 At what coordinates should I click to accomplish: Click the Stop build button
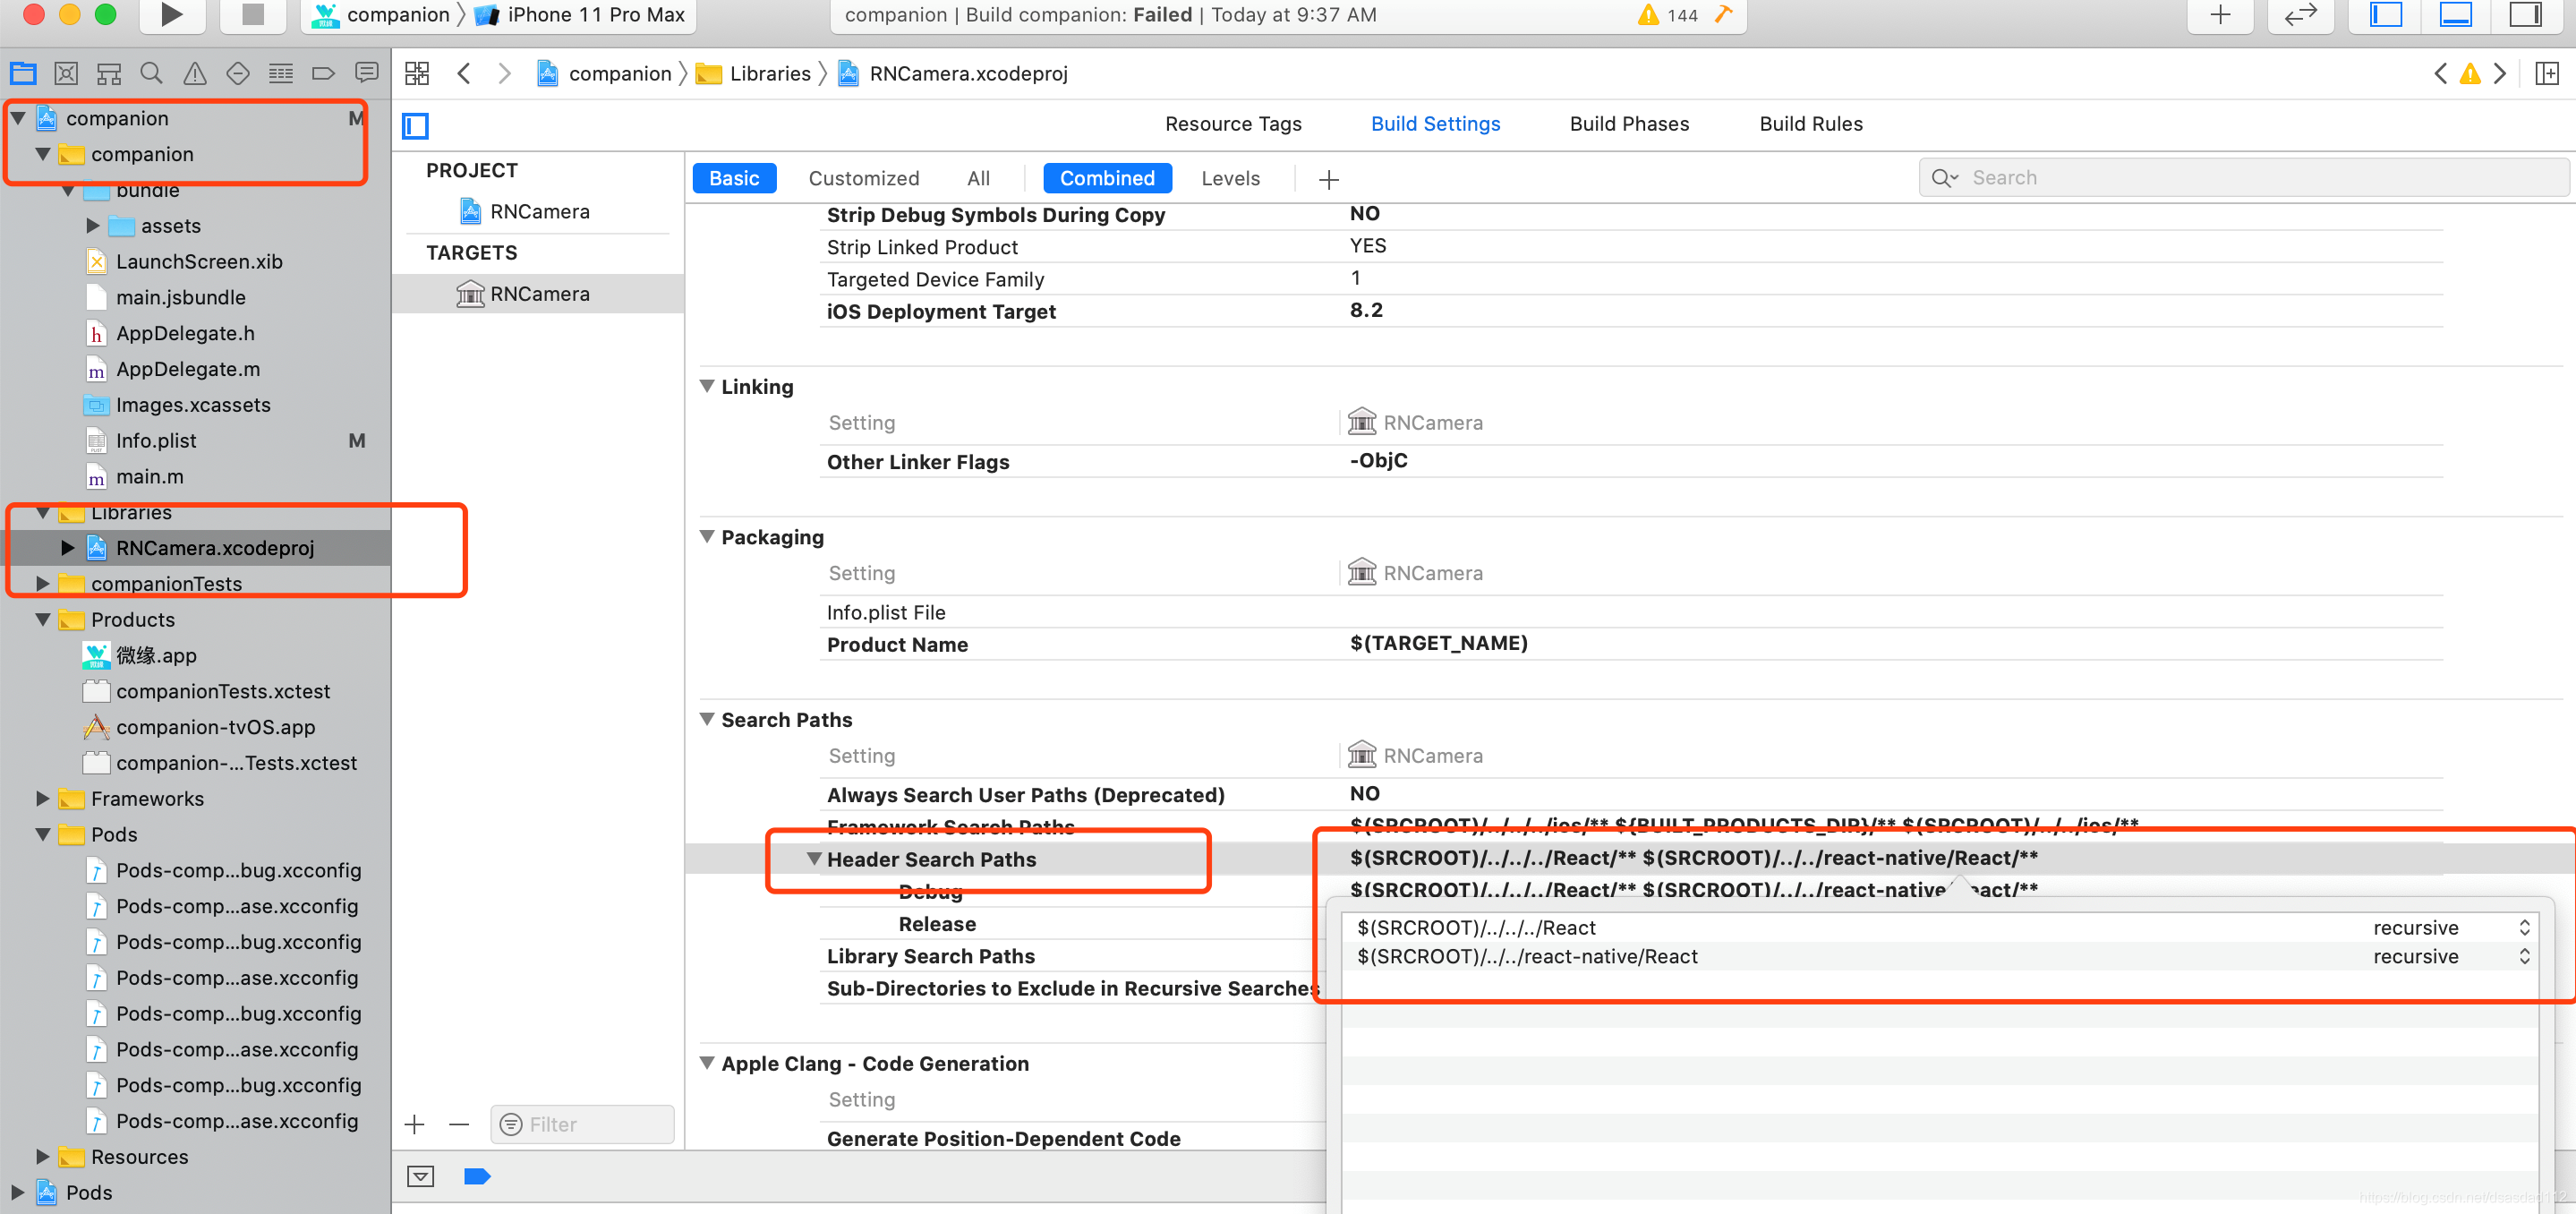pyautogui.click(x=253, y=14)
